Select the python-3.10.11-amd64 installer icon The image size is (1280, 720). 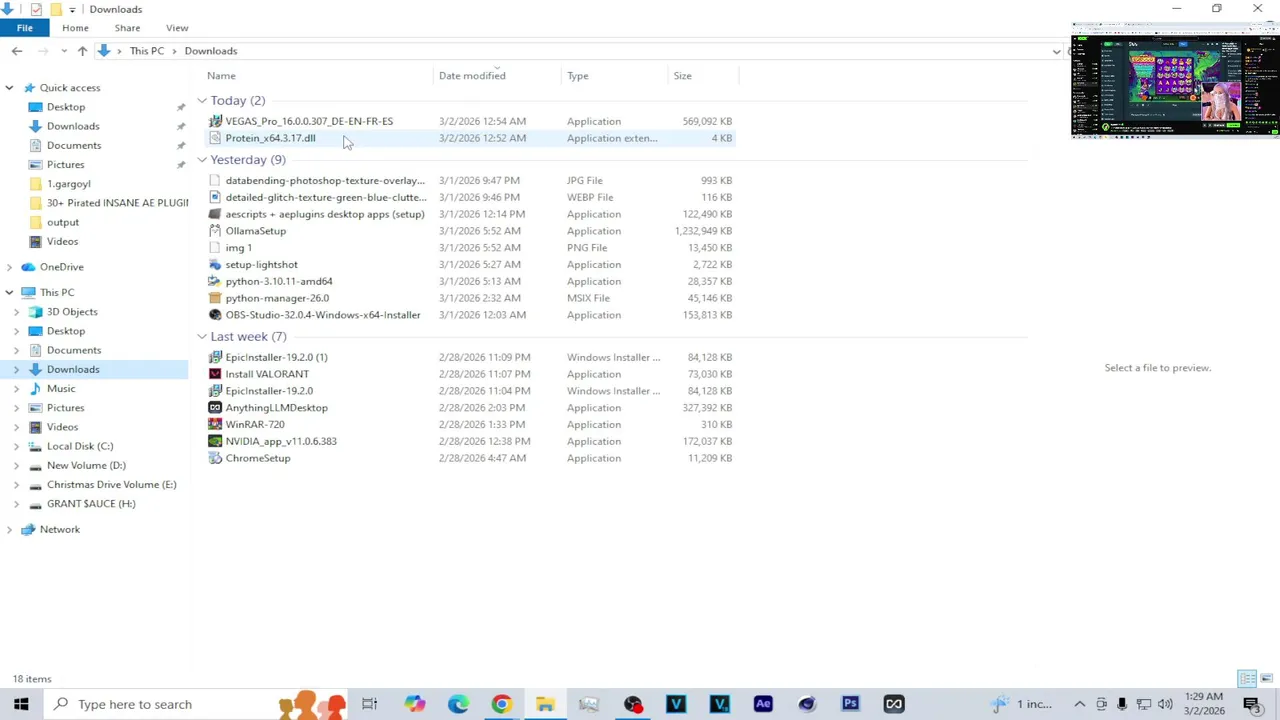(x=215, y=282)
